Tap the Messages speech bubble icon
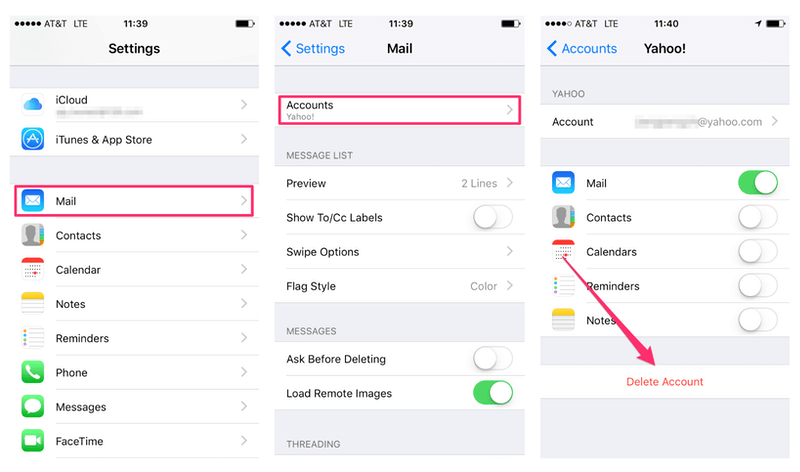The image size is (800, 472). pos(33,407)
